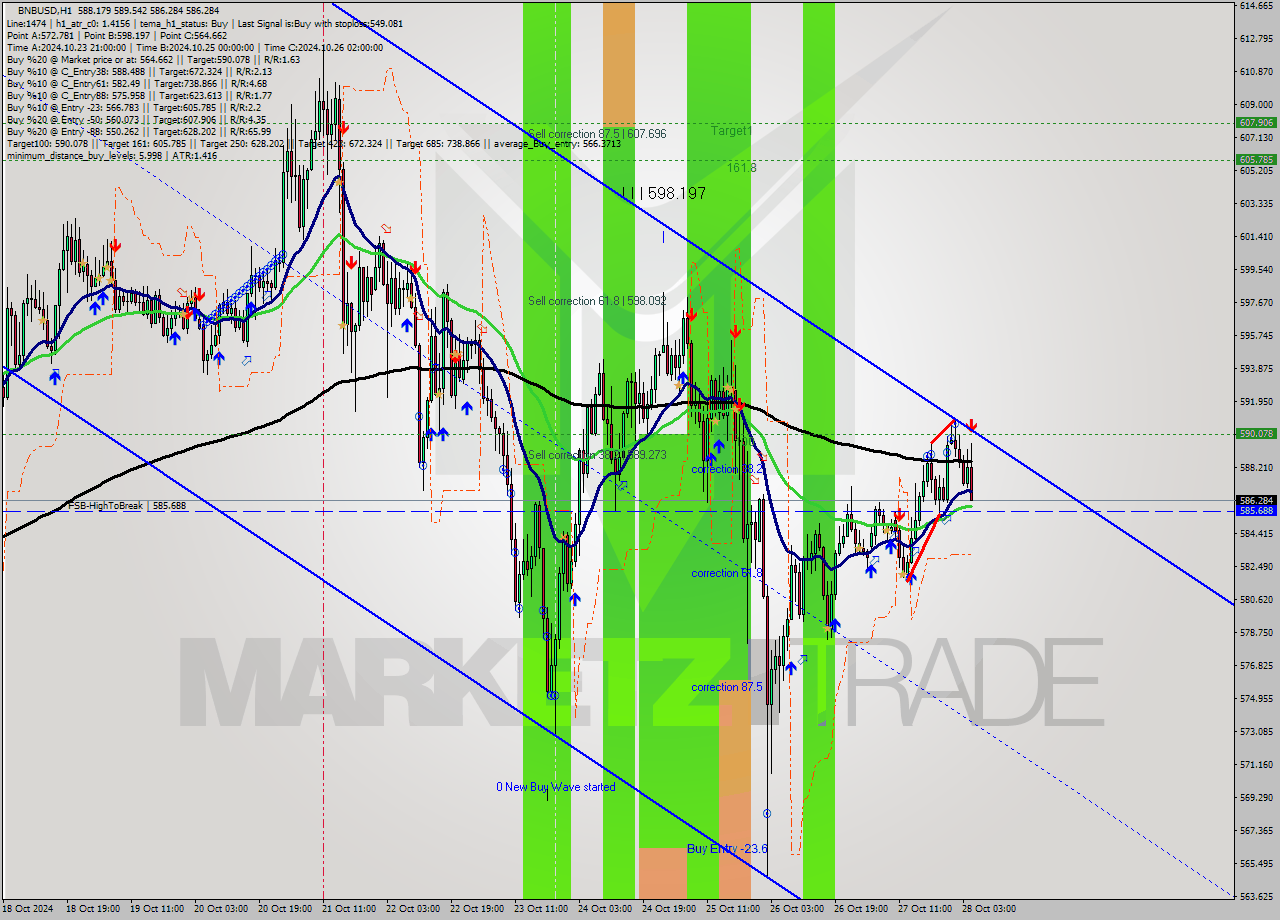The image size is (1280, 920).
Task: Select the Buy %20 @ Entry -88: 550.262 line
Action: coord(139,131)
